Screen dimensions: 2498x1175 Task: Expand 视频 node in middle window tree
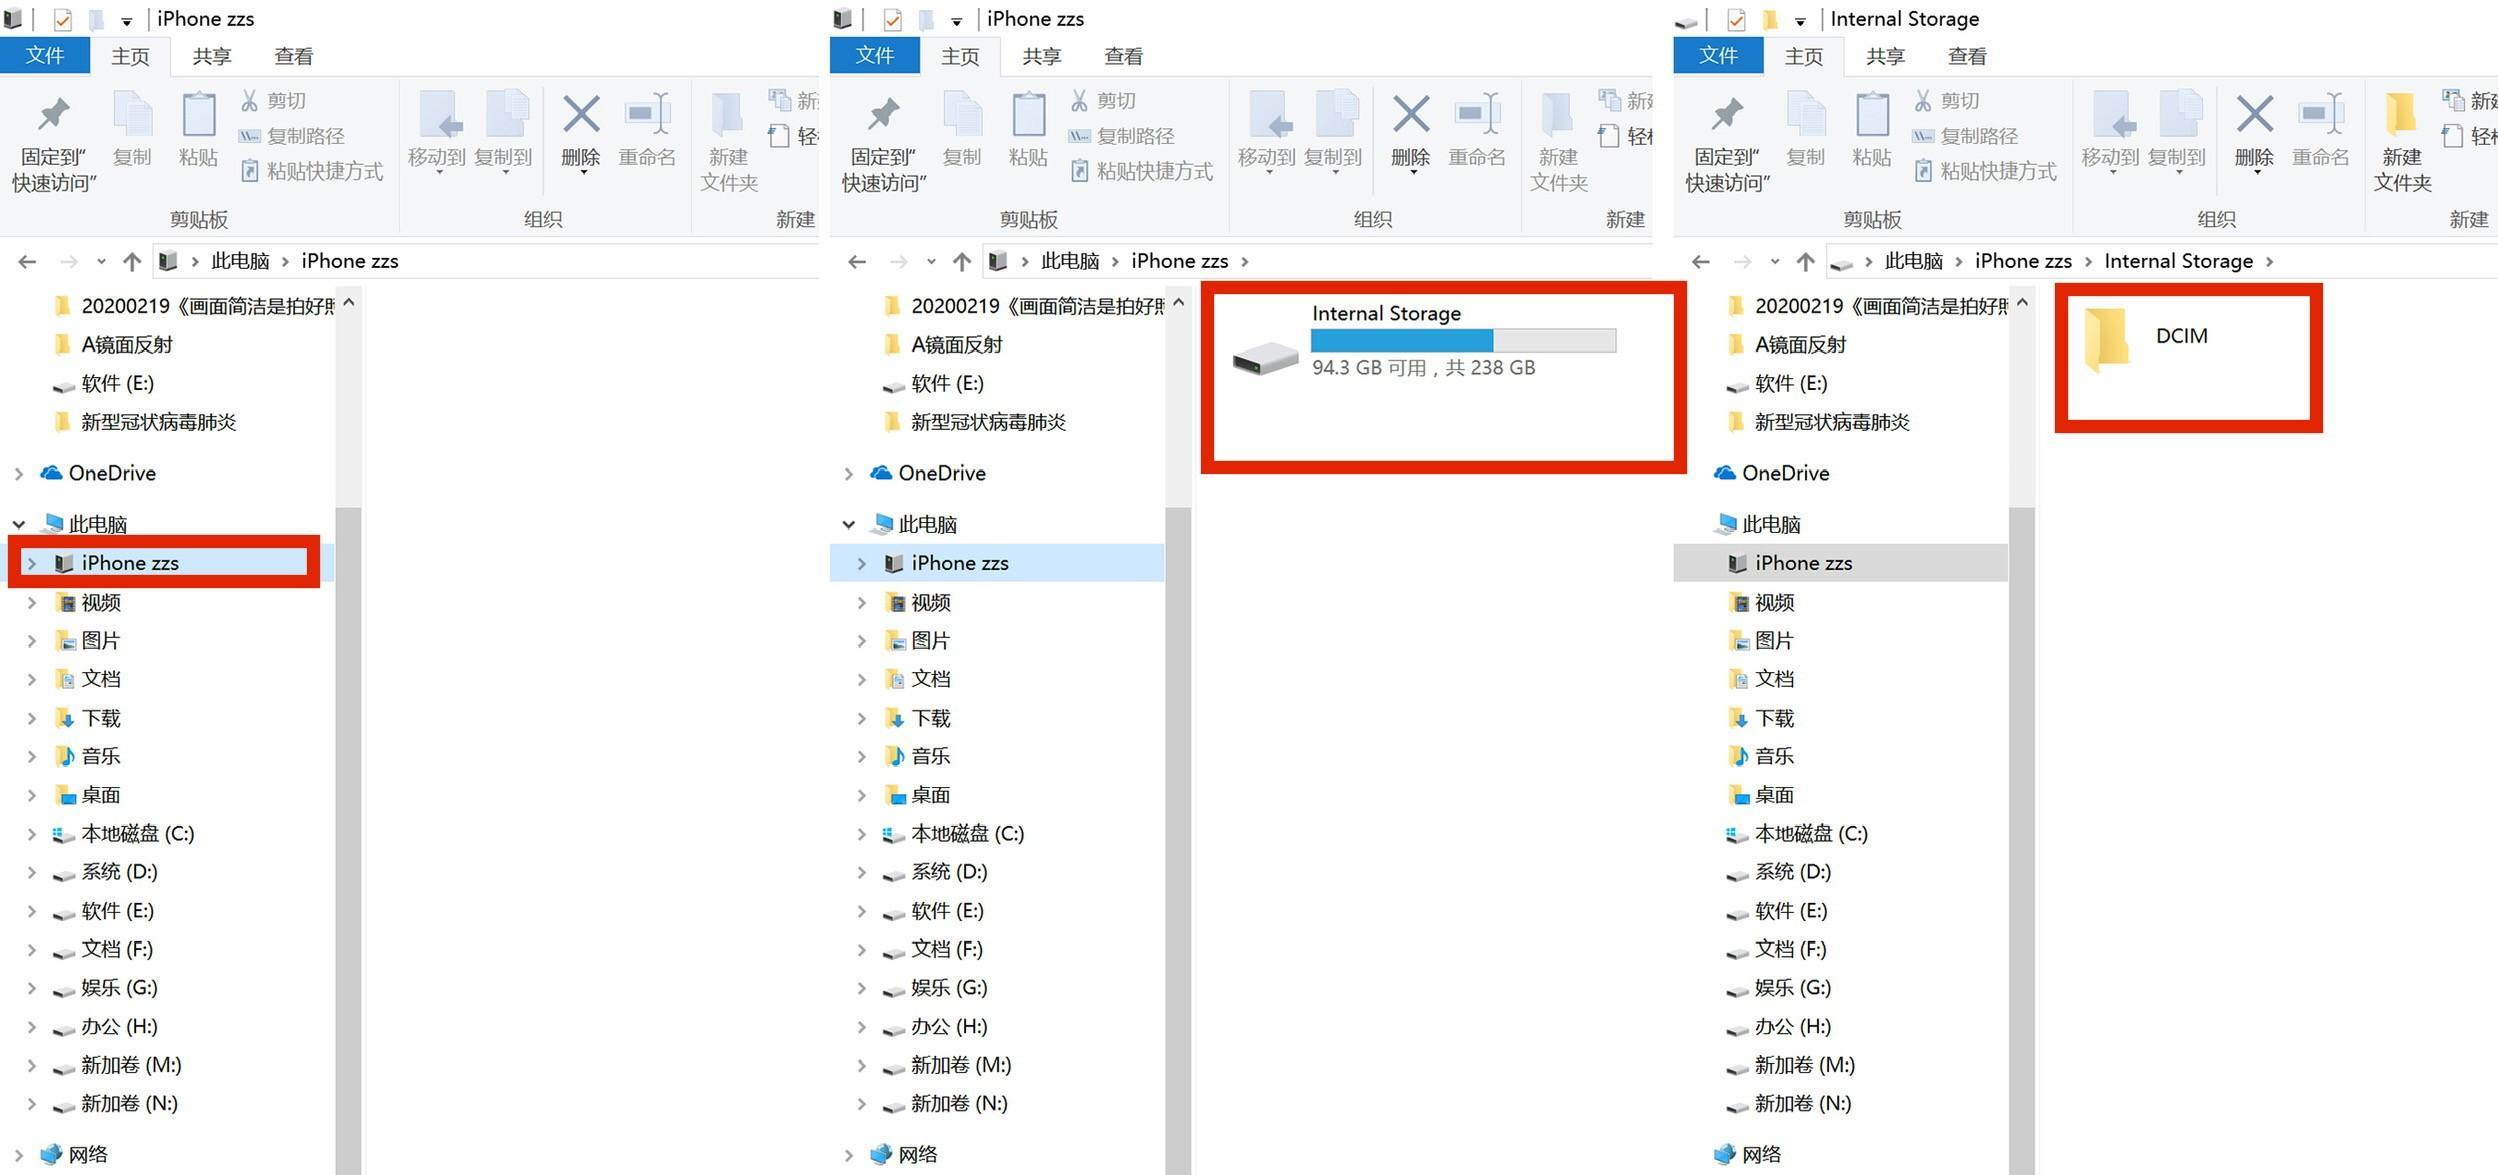point(862,603)
